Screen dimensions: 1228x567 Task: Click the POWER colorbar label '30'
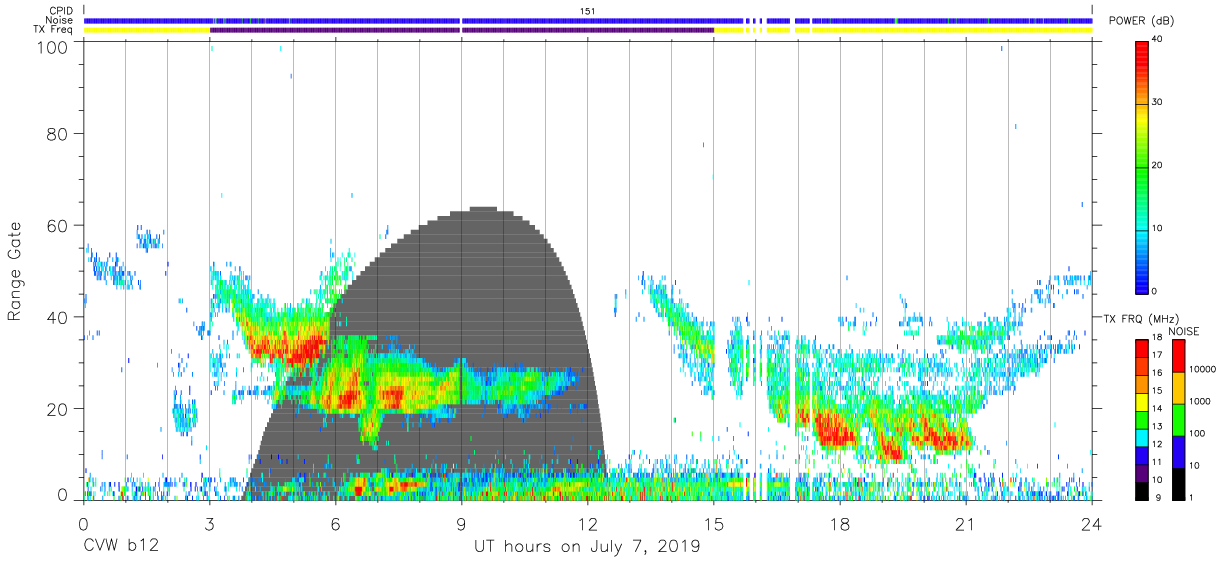pos(1158,102)
